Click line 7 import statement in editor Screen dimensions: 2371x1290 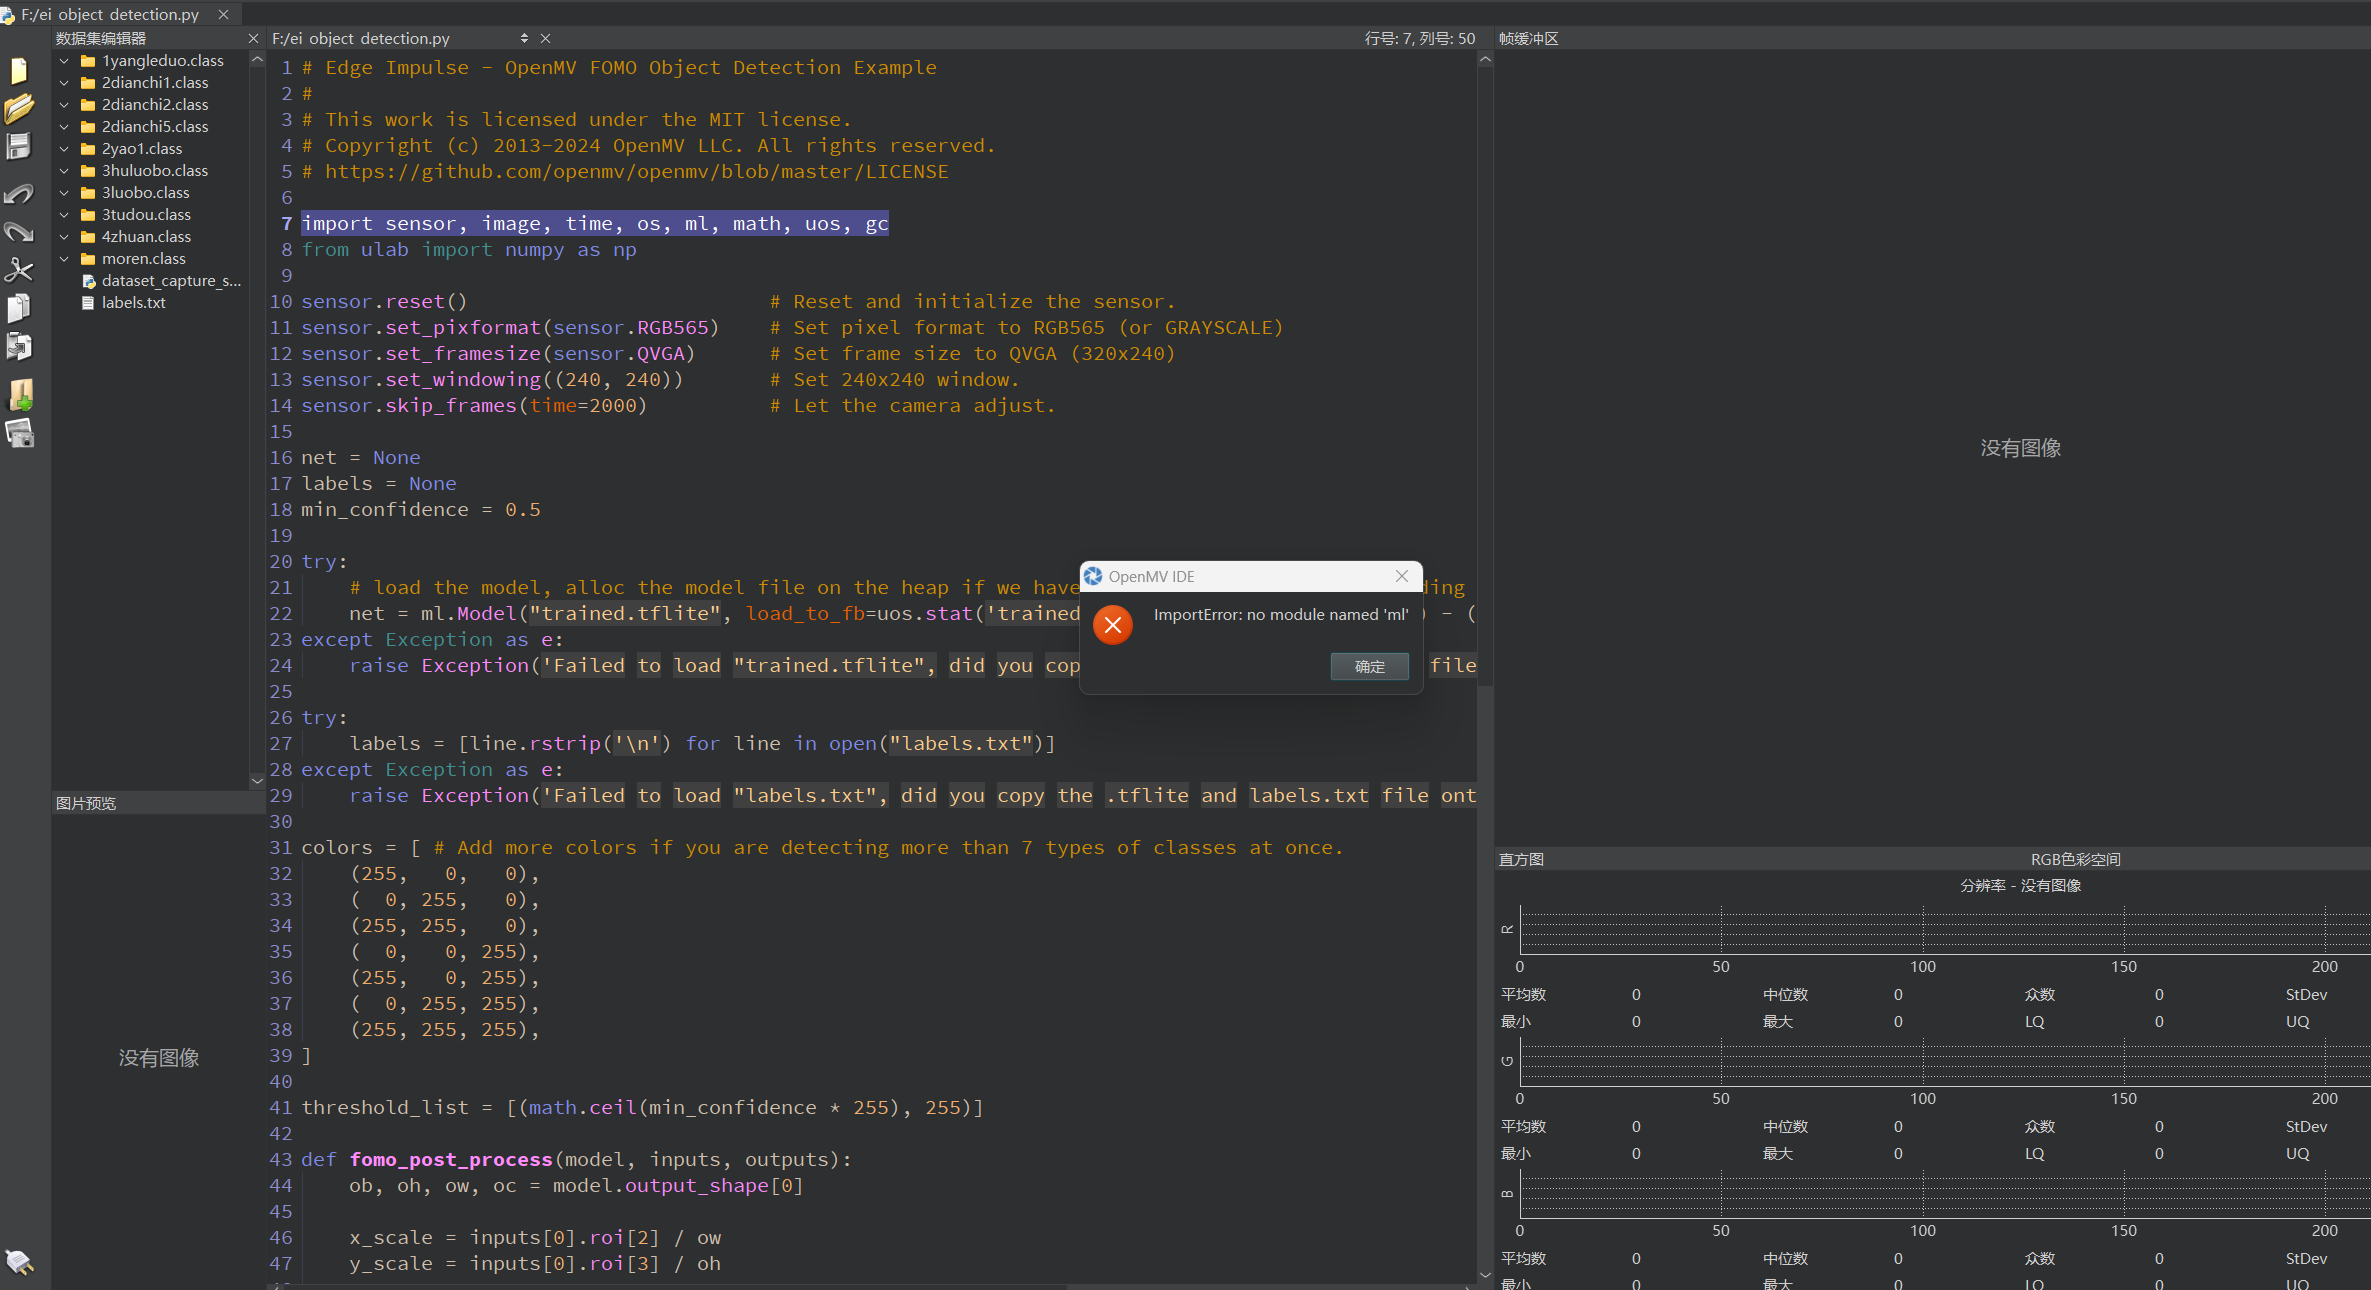point(595,223)
